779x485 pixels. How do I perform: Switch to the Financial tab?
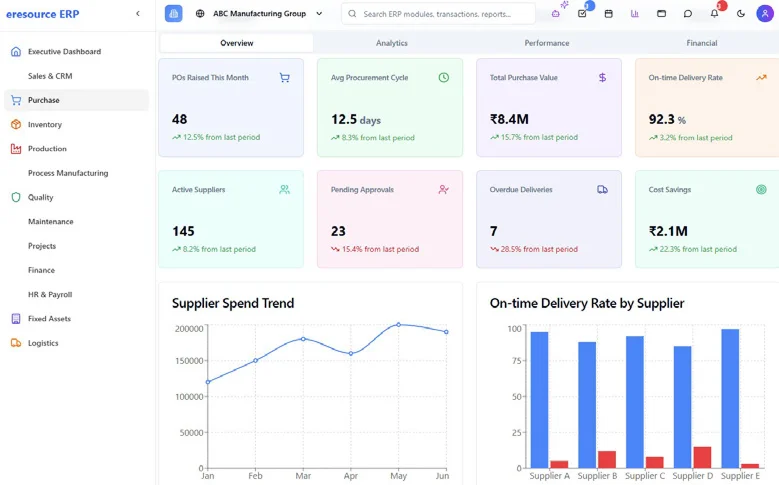pyautogui.click(x=701, y=43)
